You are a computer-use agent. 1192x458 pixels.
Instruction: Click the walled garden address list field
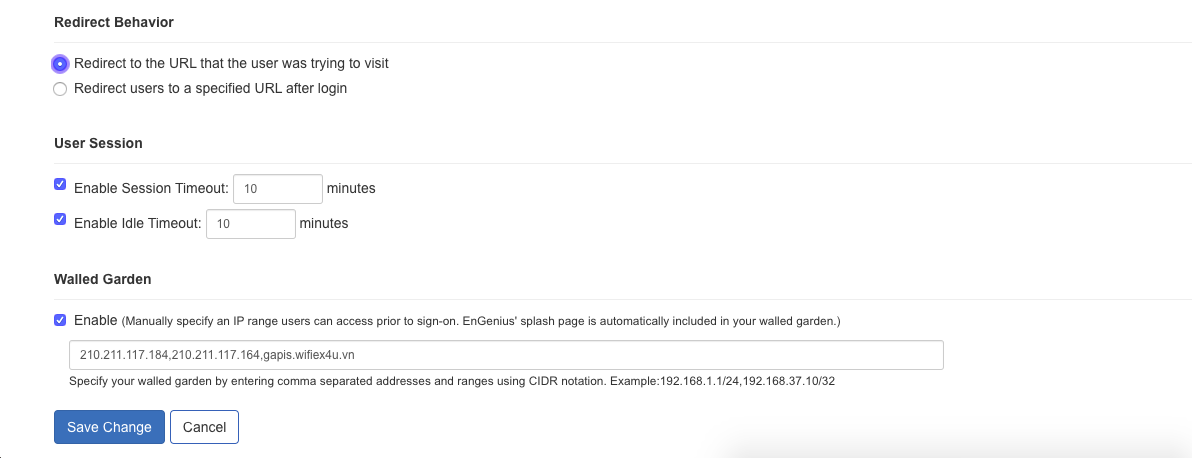click(506, 355)
